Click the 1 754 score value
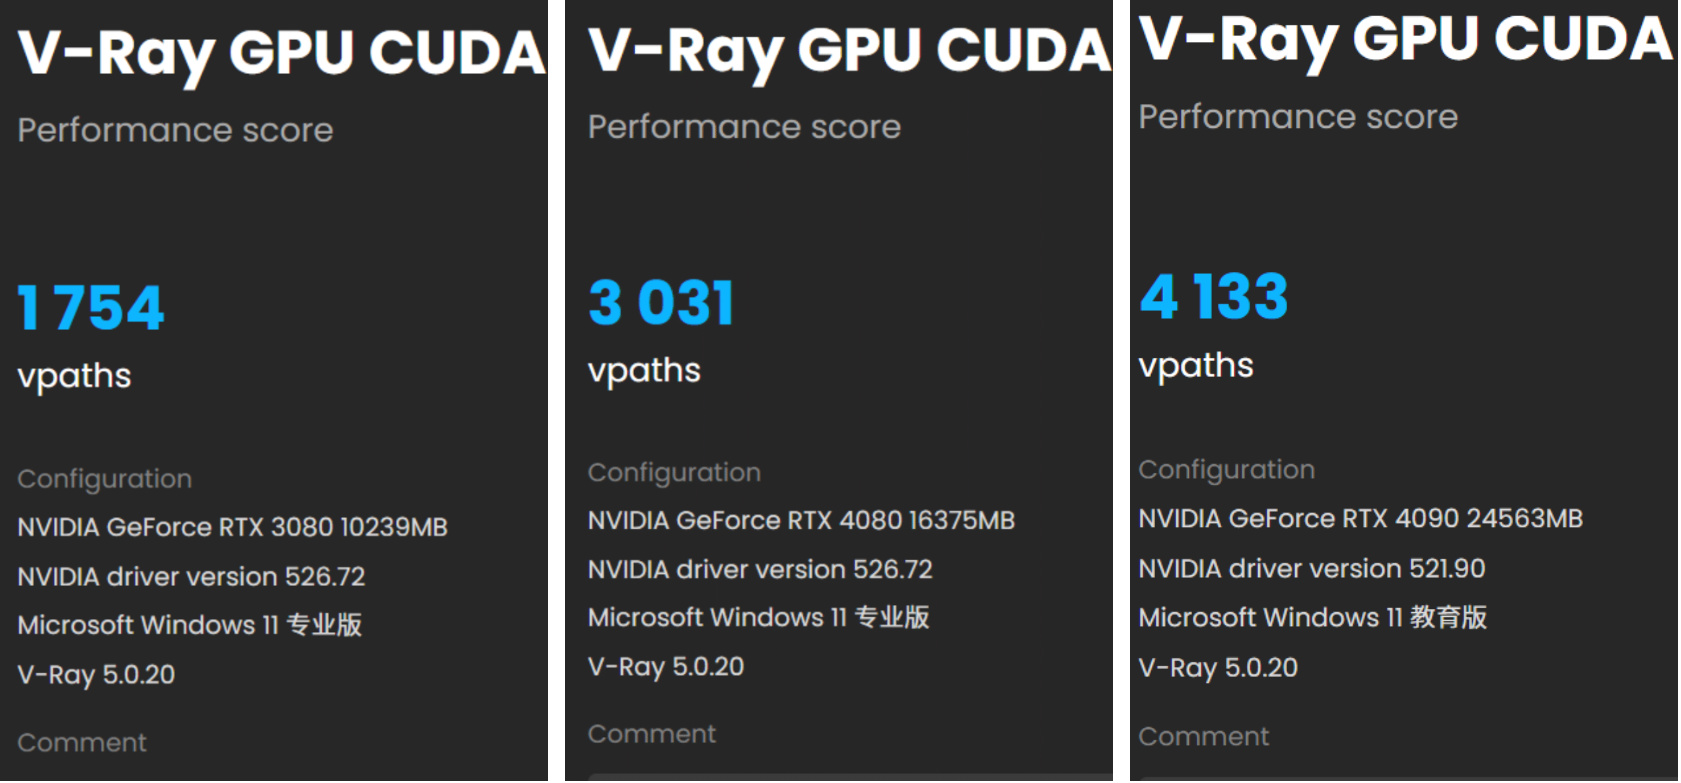The image size is (1681, 783). click(91, 307)
